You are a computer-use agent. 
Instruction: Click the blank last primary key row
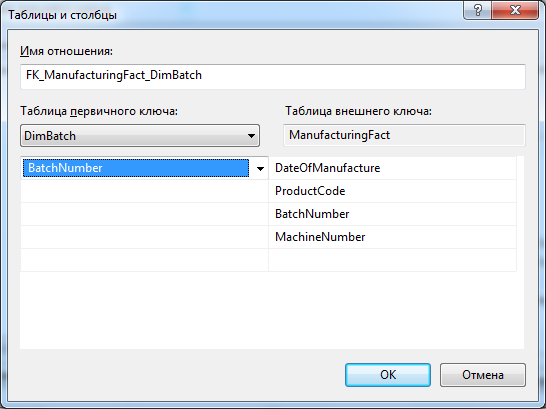click(x=145, y=260)
